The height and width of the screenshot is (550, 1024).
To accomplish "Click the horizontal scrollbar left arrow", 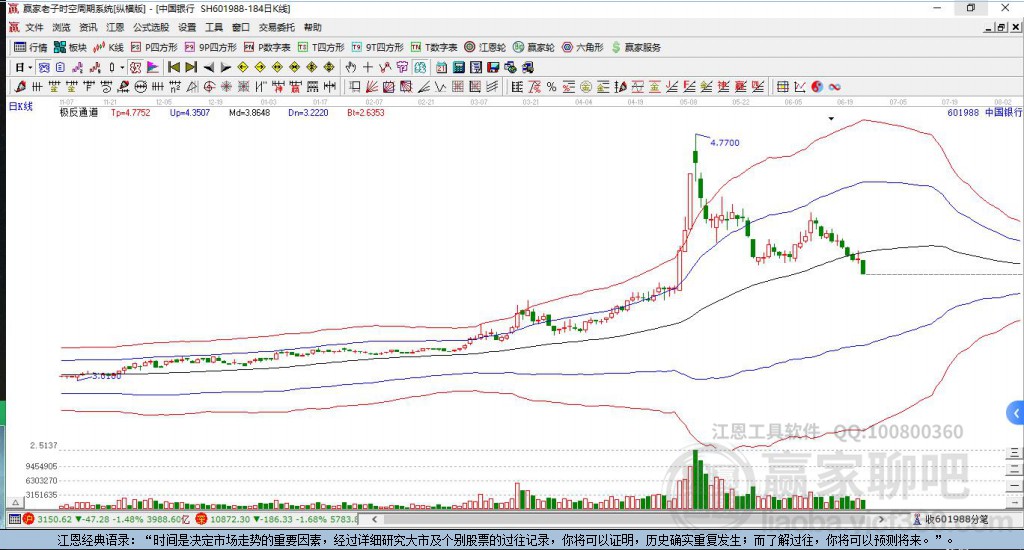I will tap(374, 519).
